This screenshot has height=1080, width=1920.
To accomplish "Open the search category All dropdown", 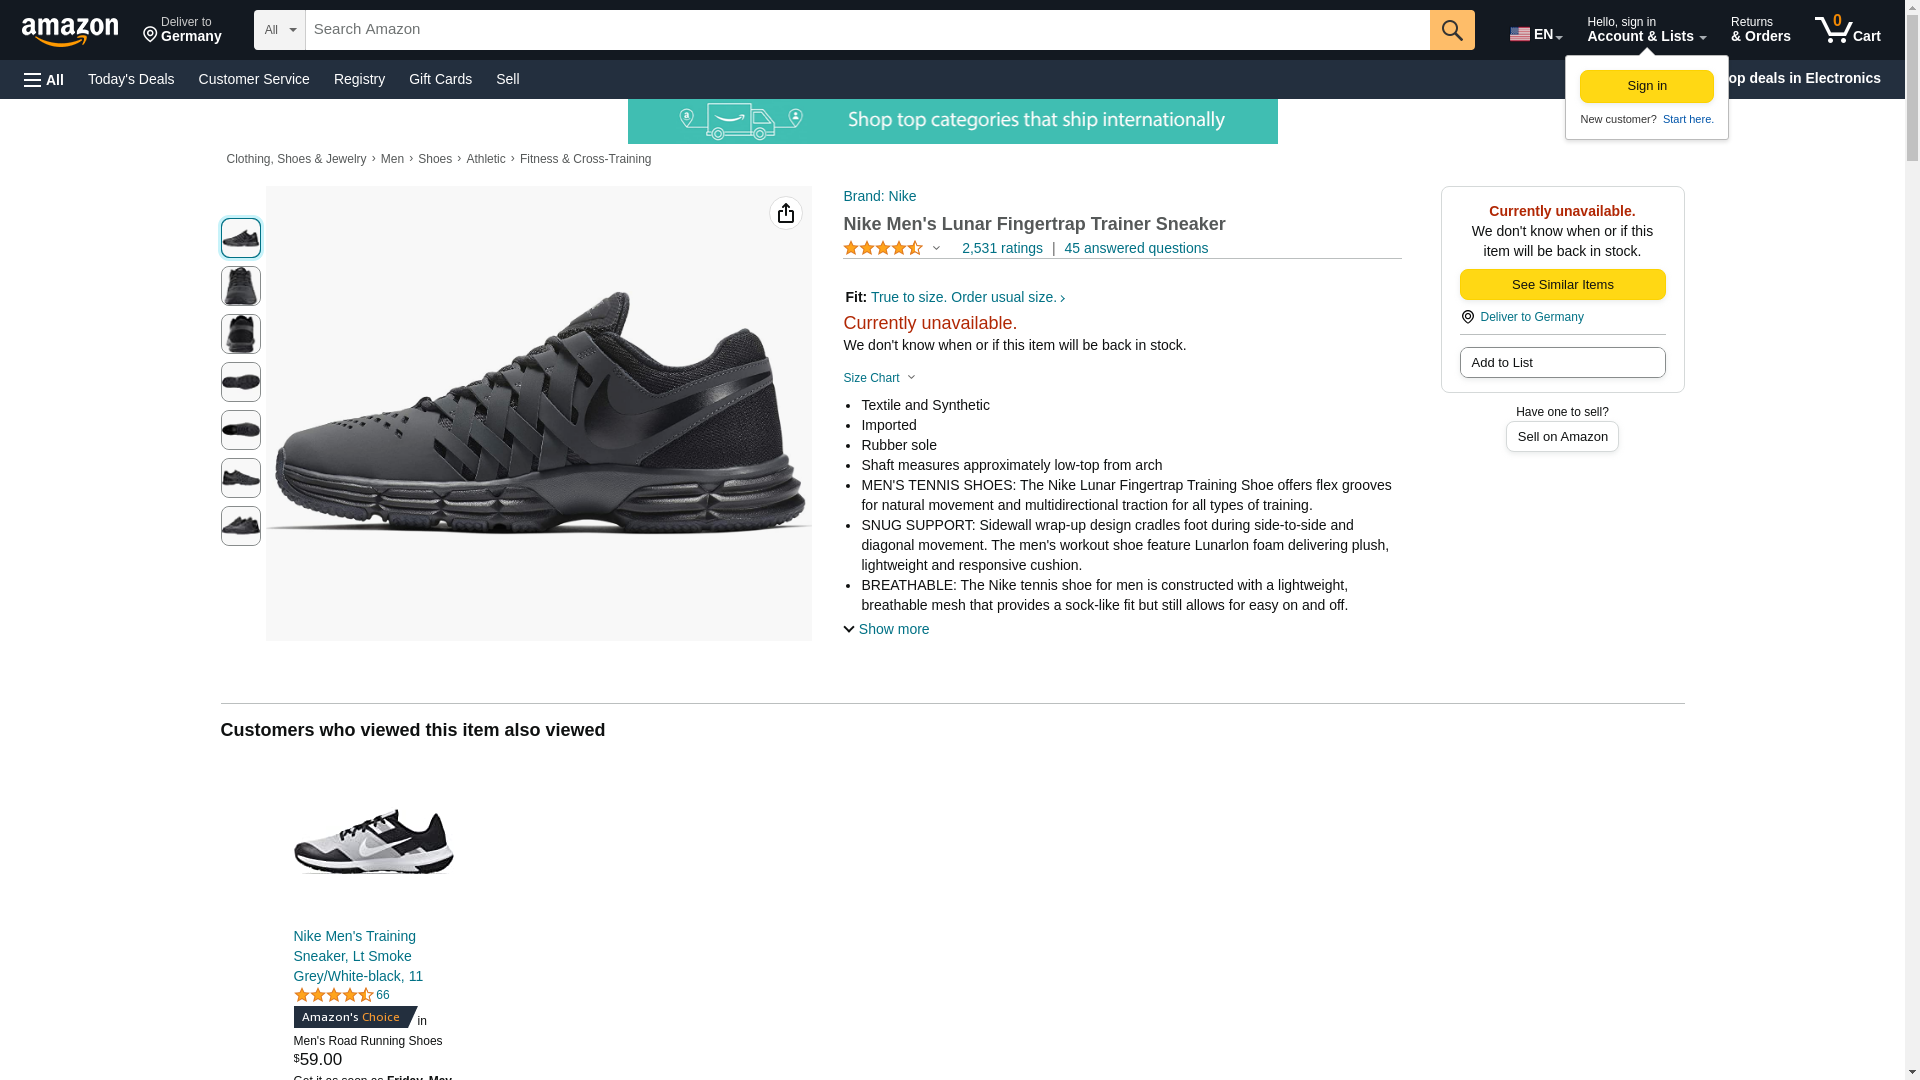I will 279,30.
